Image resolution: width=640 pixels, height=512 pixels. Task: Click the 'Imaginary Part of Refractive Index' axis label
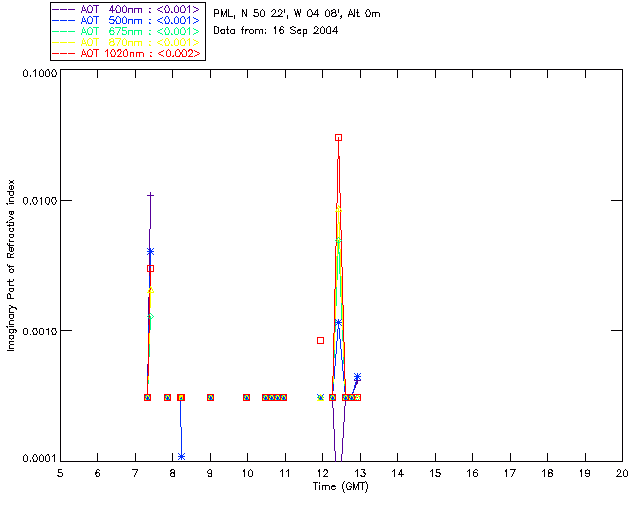pos(11,265)
